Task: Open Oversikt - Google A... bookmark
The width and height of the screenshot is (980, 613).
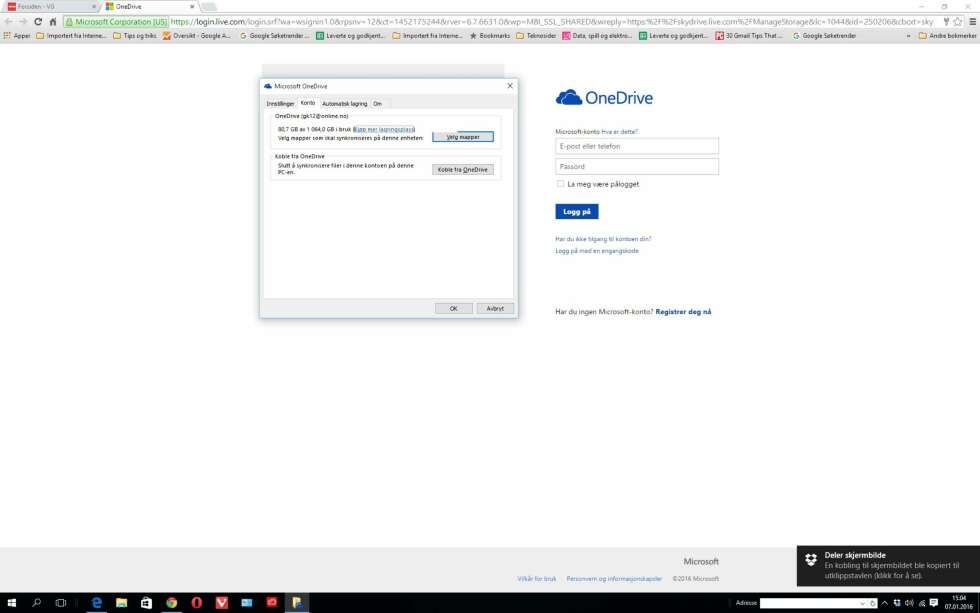Action: click(x=196, y=36)
